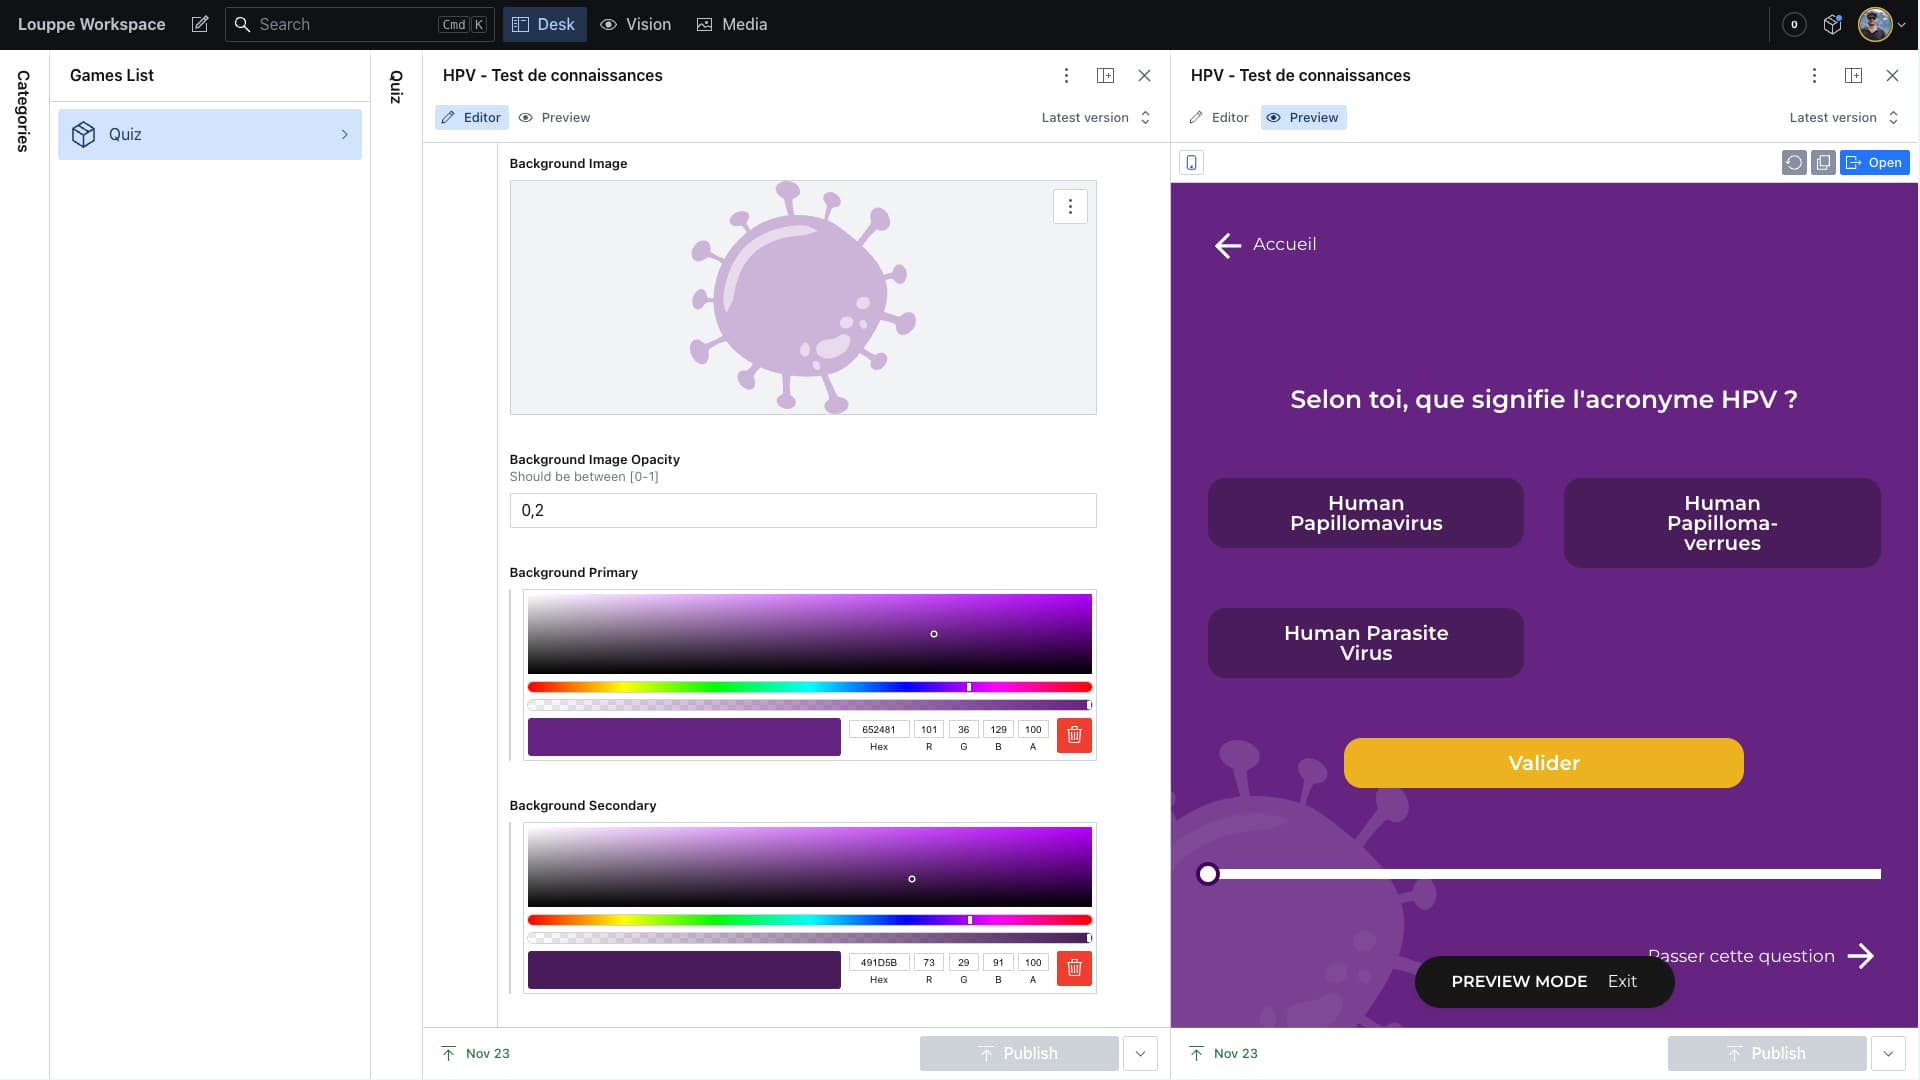Open background image options three-dot menu

(x=1070, y=207)
